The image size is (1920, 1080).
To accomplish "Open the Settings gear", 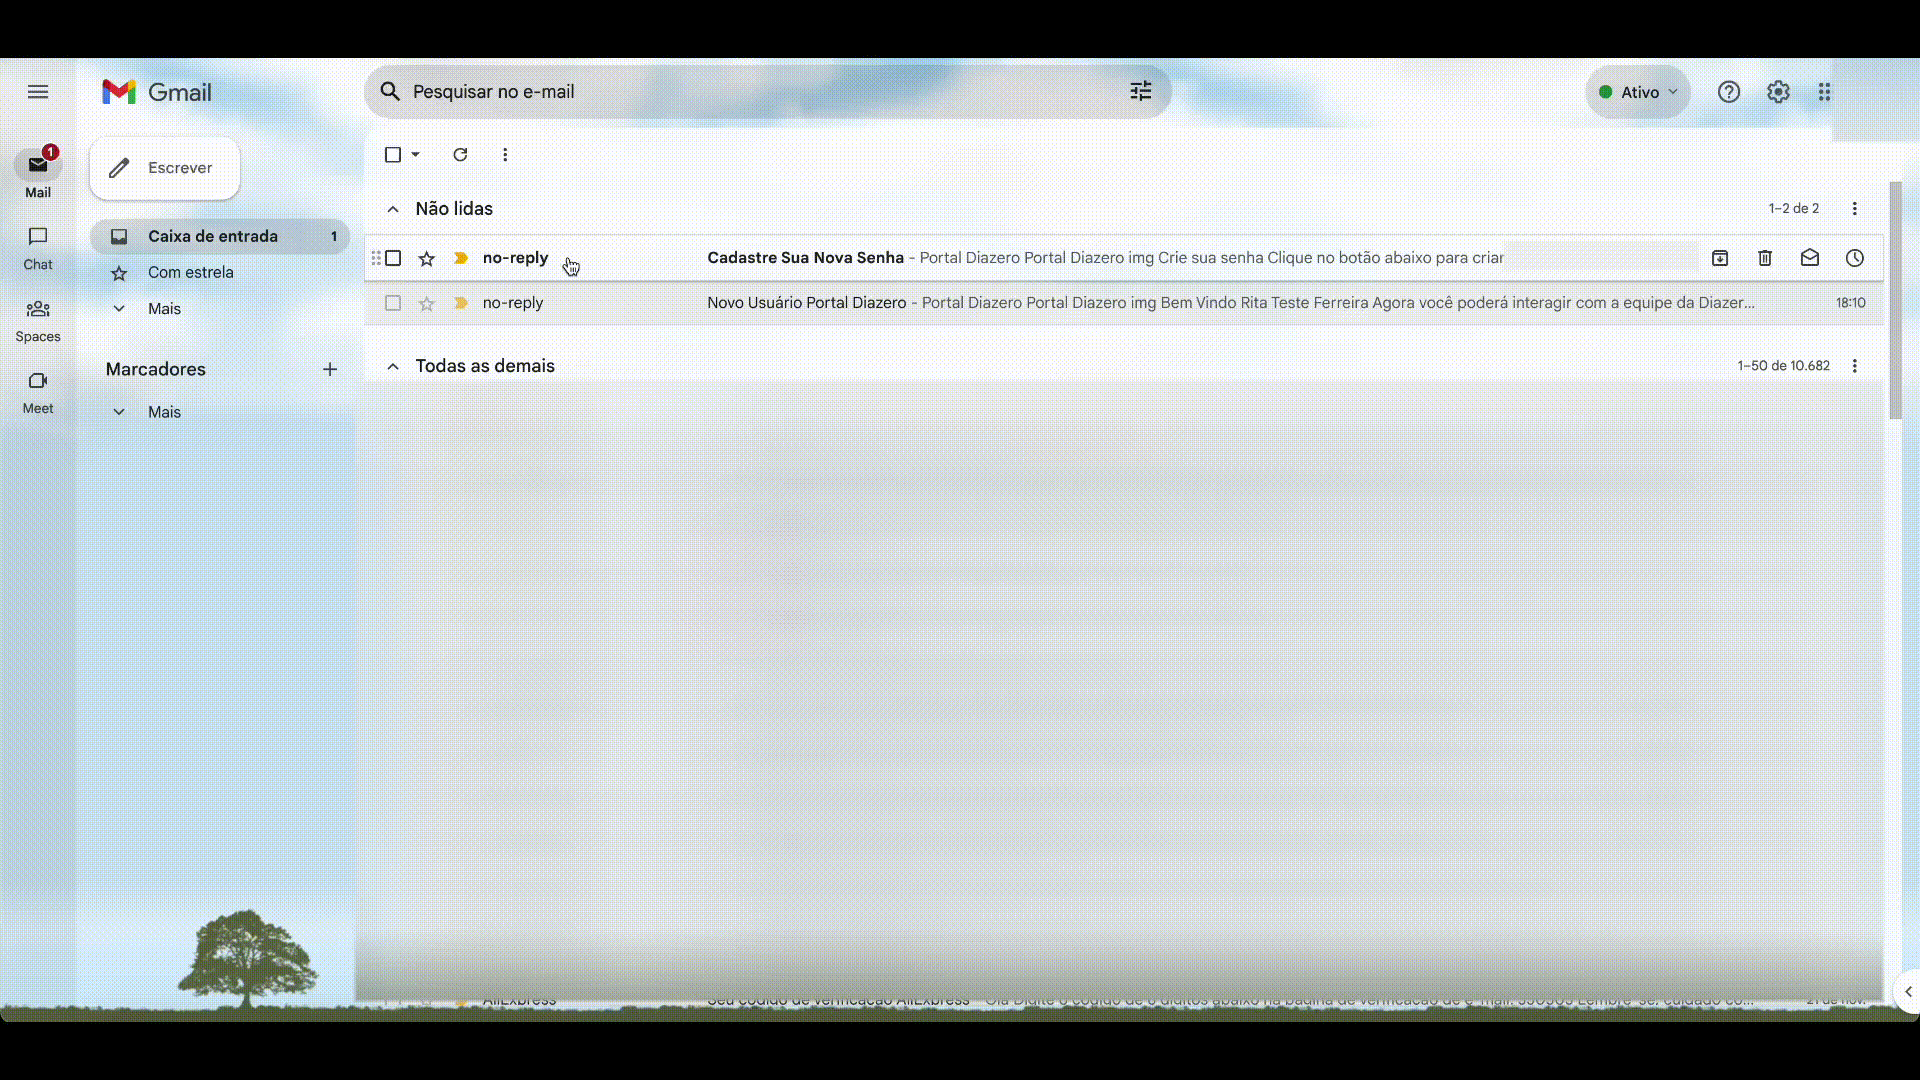I will [1777, 92].
